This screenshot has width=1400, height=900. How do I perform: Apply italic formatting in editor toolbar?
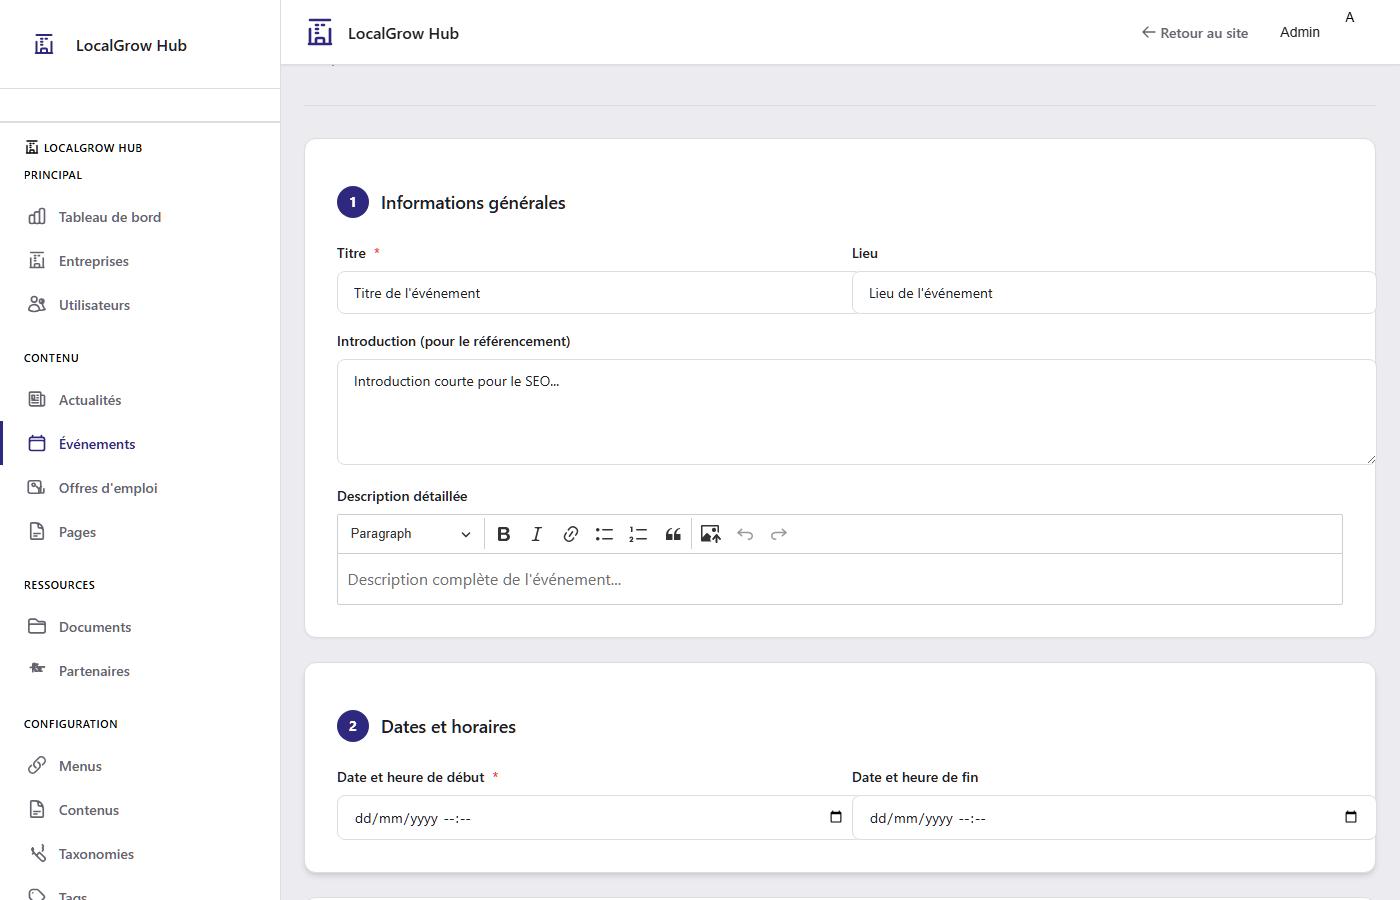(537, 534)
